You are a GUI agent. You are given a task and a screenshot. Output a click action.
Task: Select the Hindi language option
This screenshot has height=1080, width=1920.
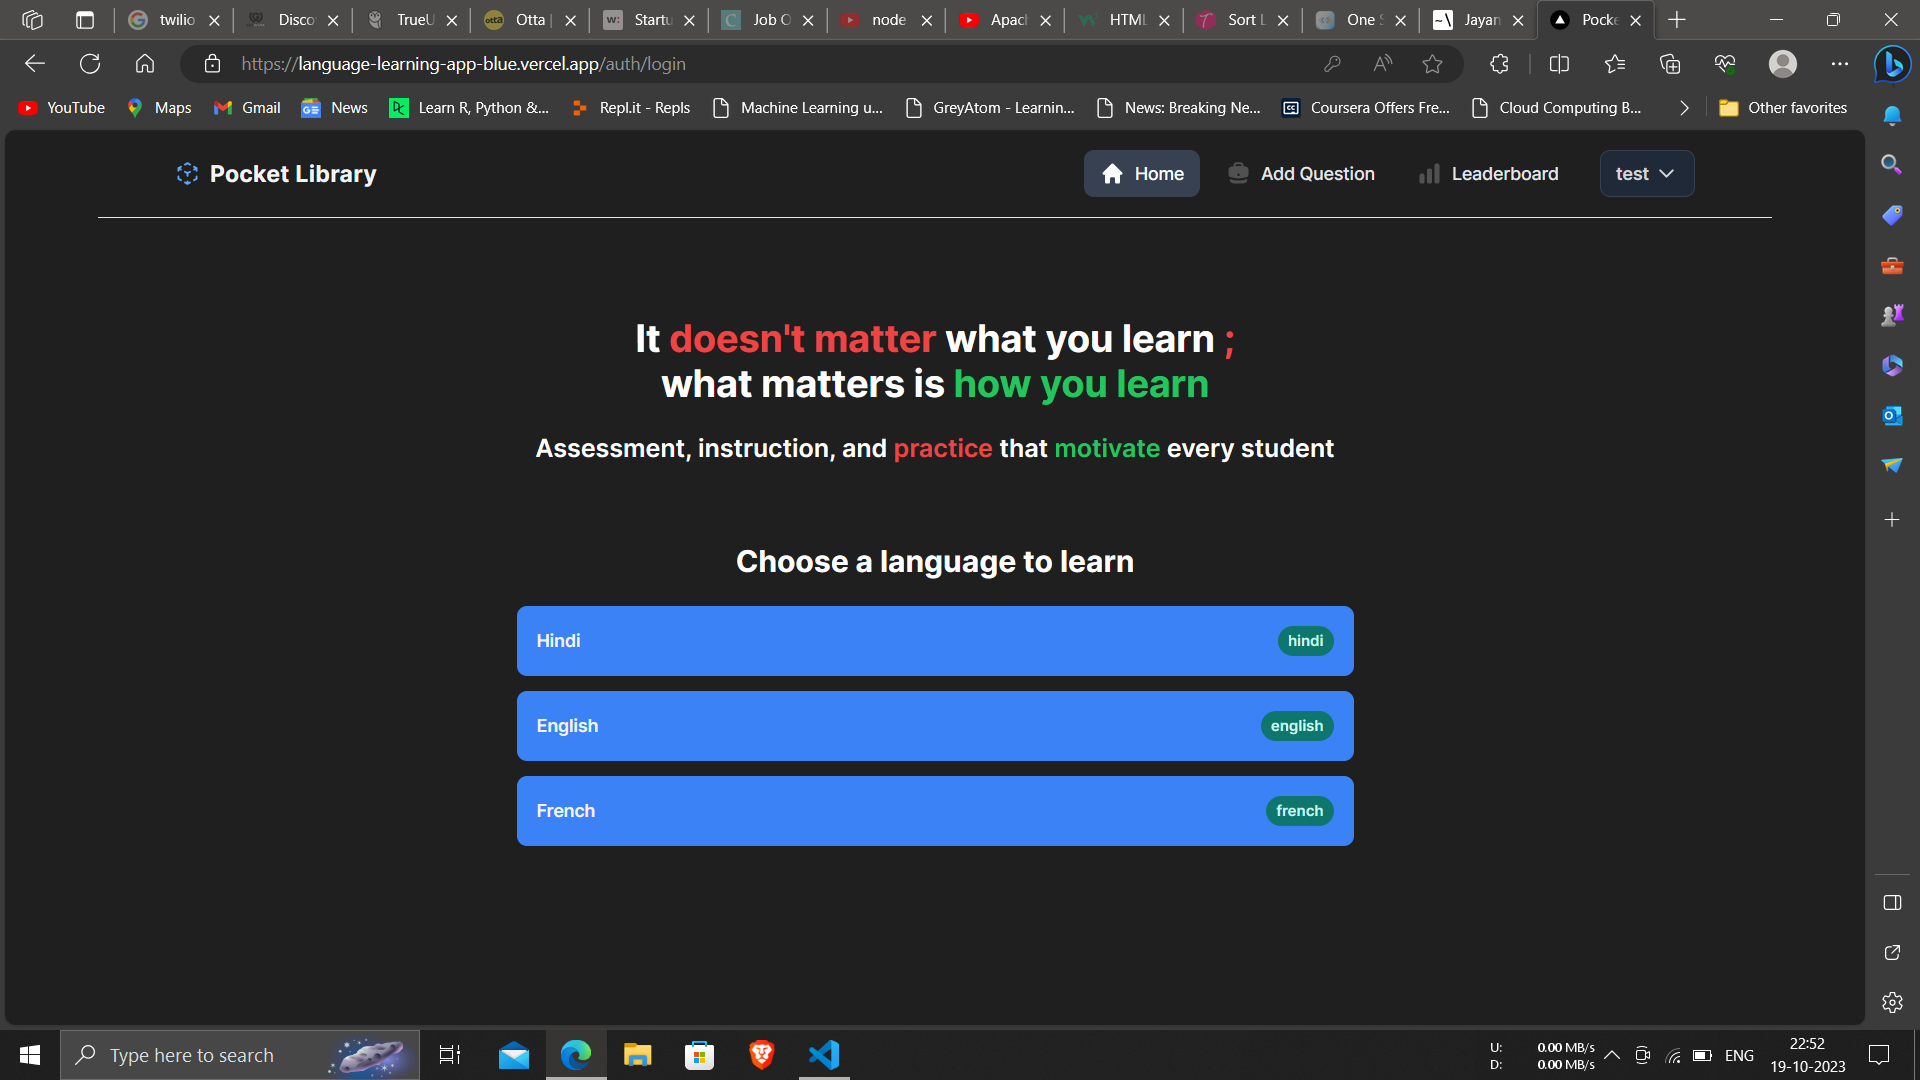[x=934, y=641]
